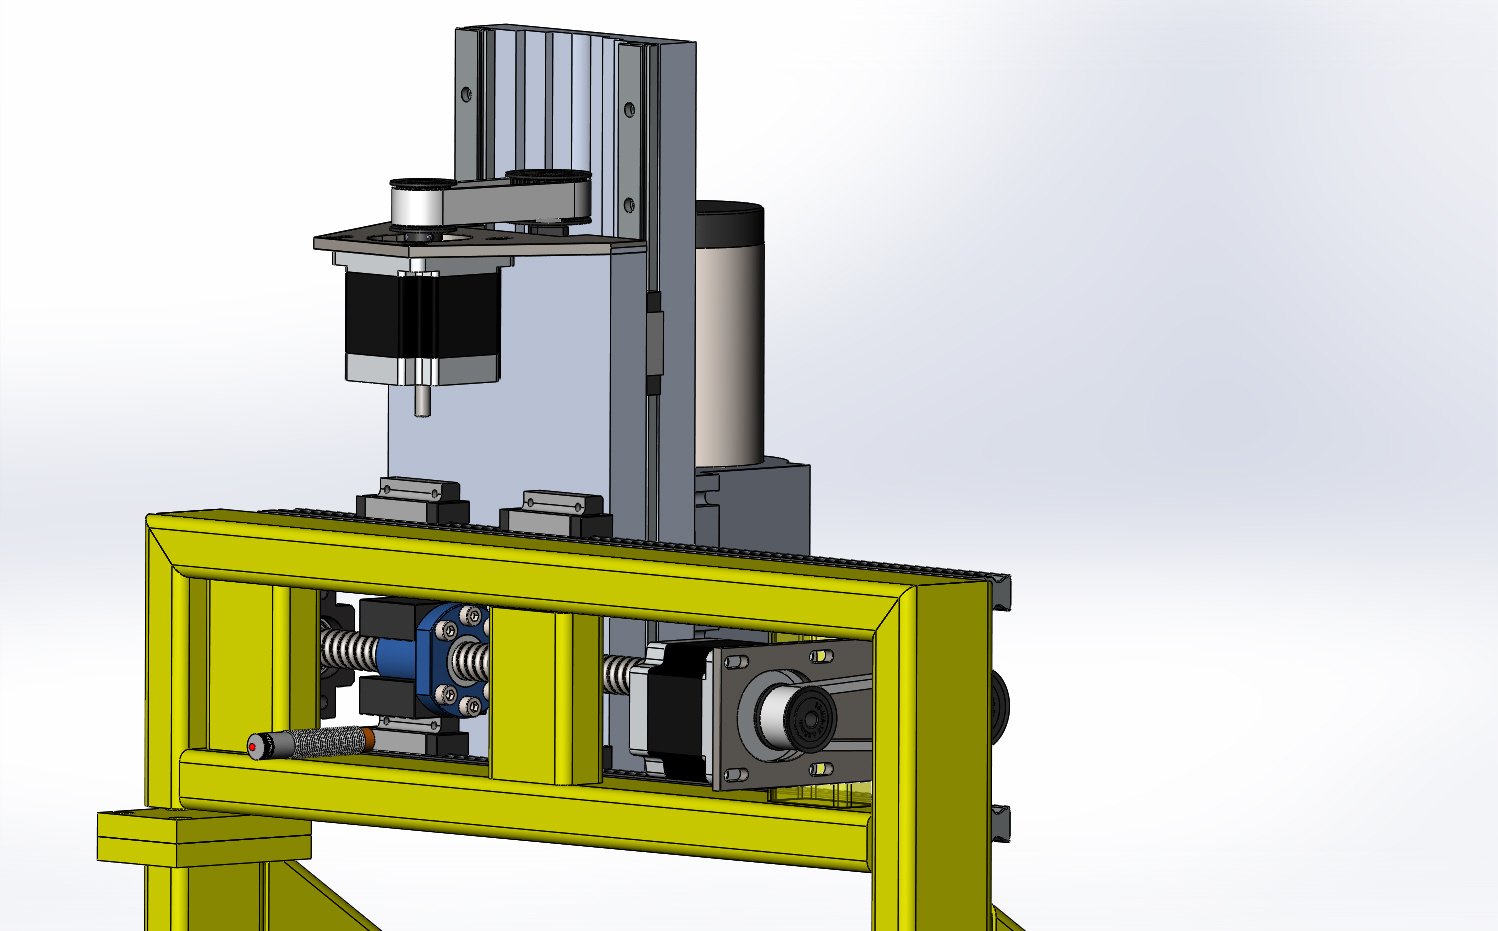Select the vertical stepper motor output shaft
1498x931 pixels.
pyautogui.click(x=423, y=400)
